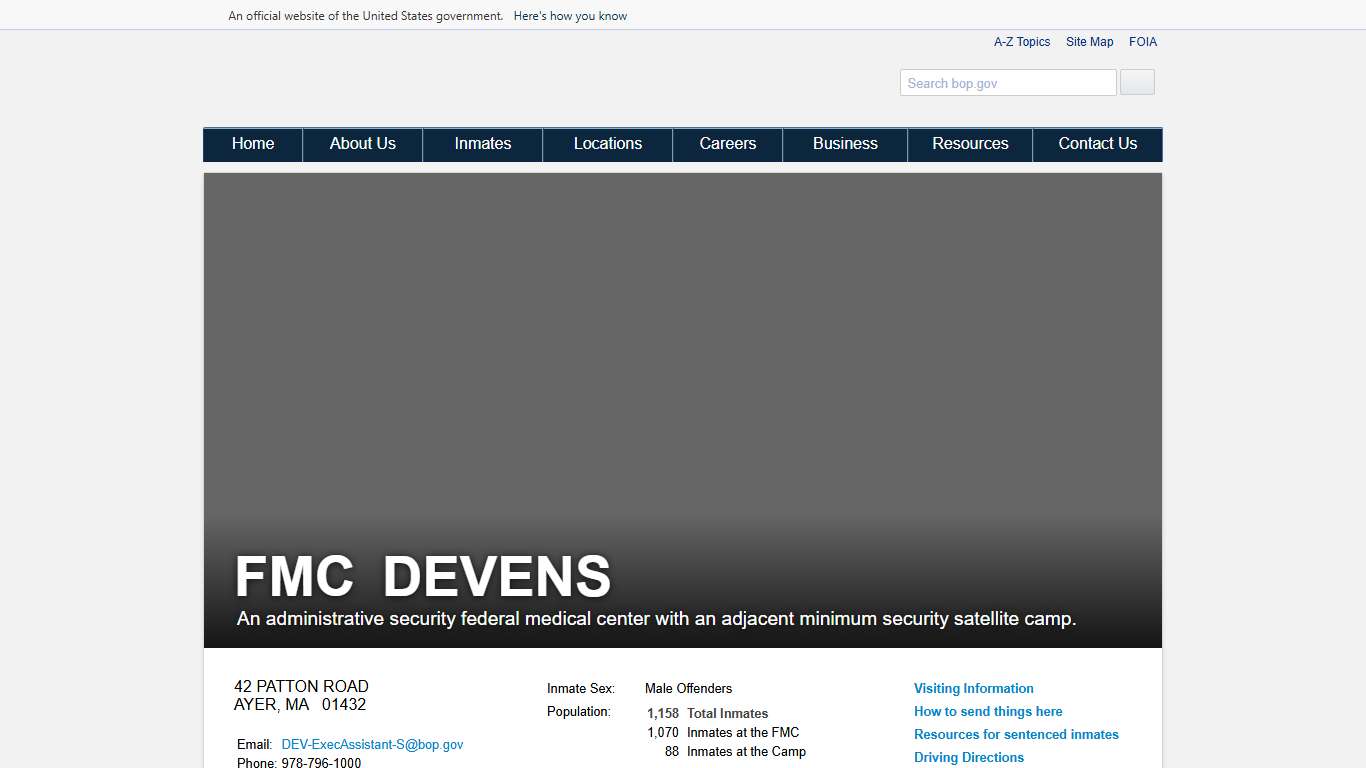Open the FOIA page
Image resolution: width=1366 pixels, height=768 pixels.
(x=1143, y=41)
